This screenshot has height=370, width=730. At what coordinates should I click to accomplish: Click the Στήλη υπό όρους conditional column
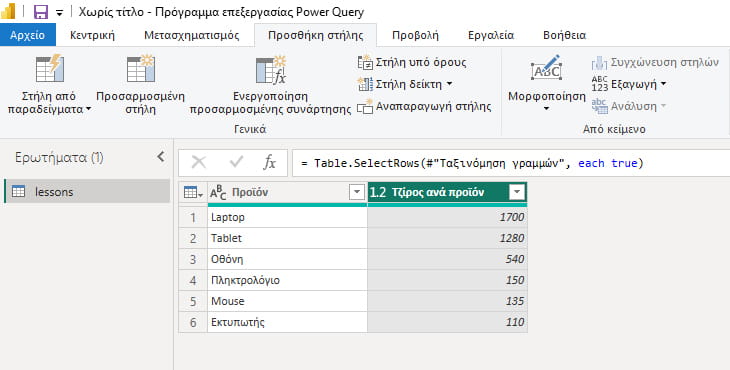412,62
